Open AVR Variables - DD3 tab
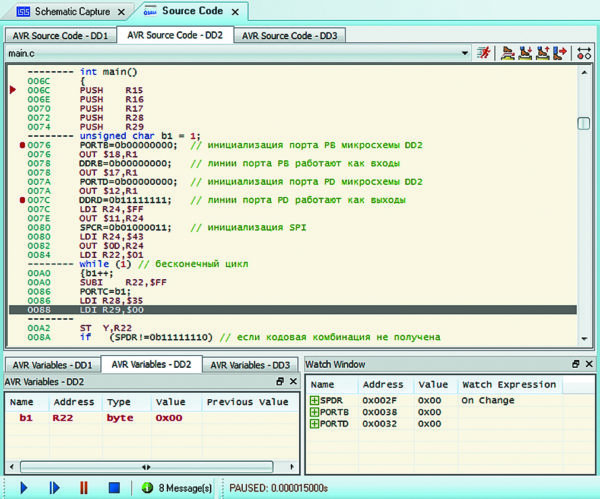This screenshot has height=499, width=600. click(250, 365)
